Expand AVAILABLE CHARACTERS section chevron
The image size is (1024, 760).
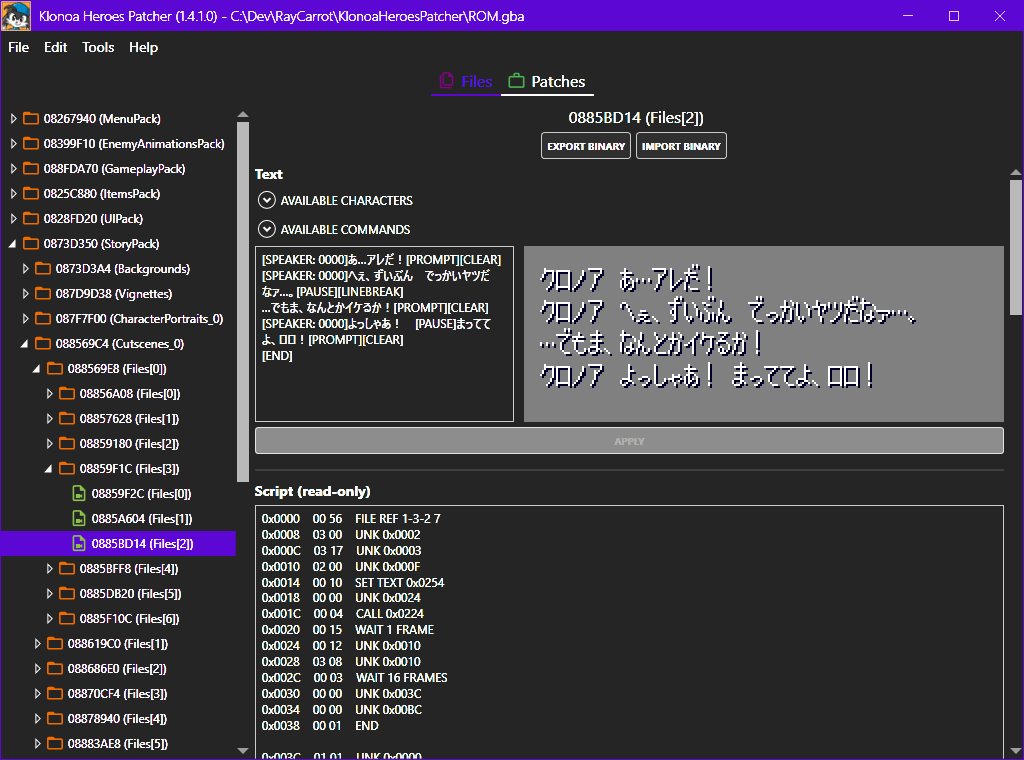266,200
